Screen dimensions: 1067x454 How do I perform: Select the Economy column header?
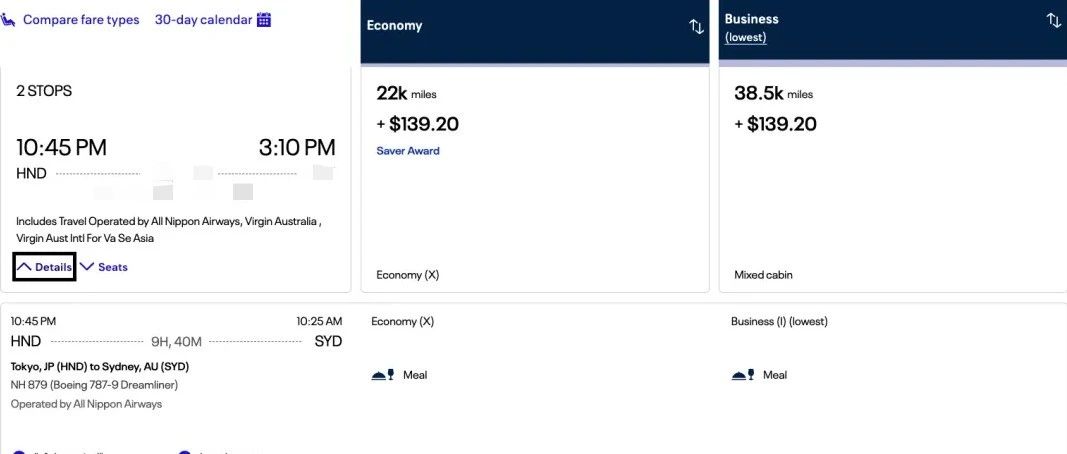[395, 26]
